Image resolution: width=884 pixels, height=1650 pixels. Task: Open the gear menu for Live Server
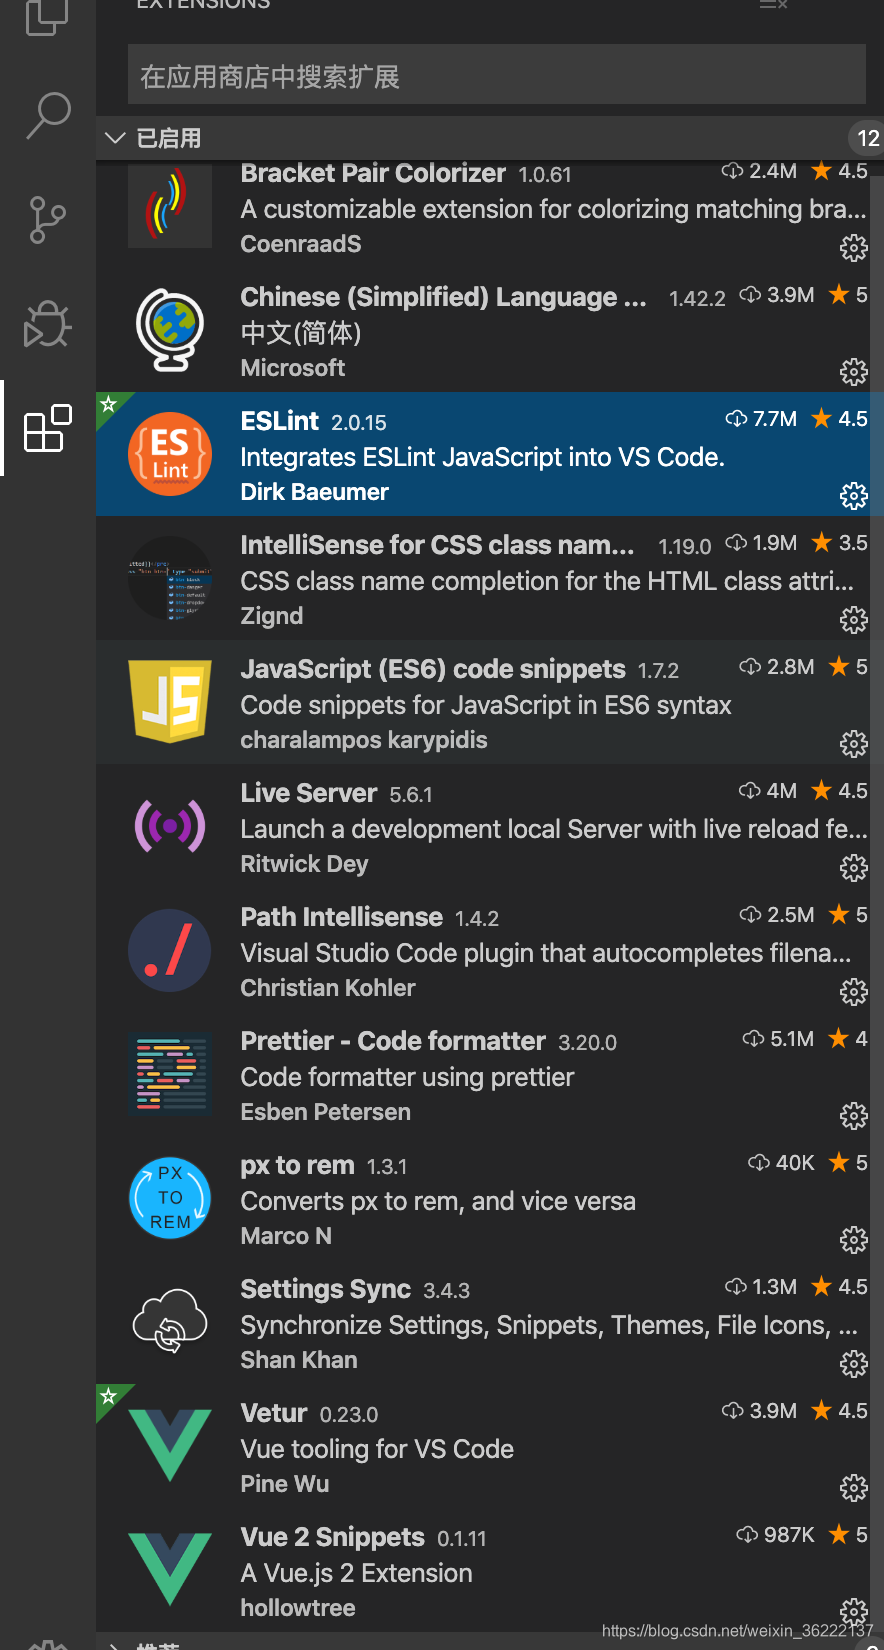[853, 868]
